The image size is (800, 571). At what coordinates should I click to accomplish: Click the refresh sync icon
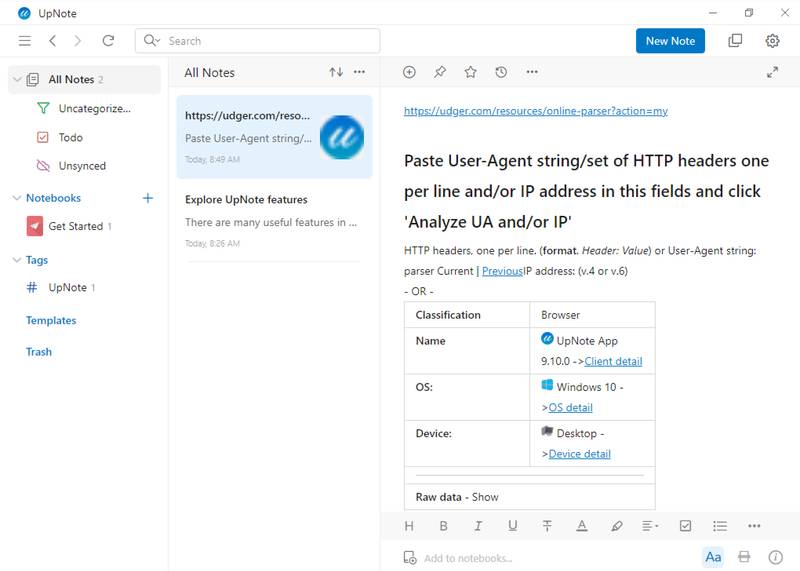pyautogui.click(x=108, y=41)
